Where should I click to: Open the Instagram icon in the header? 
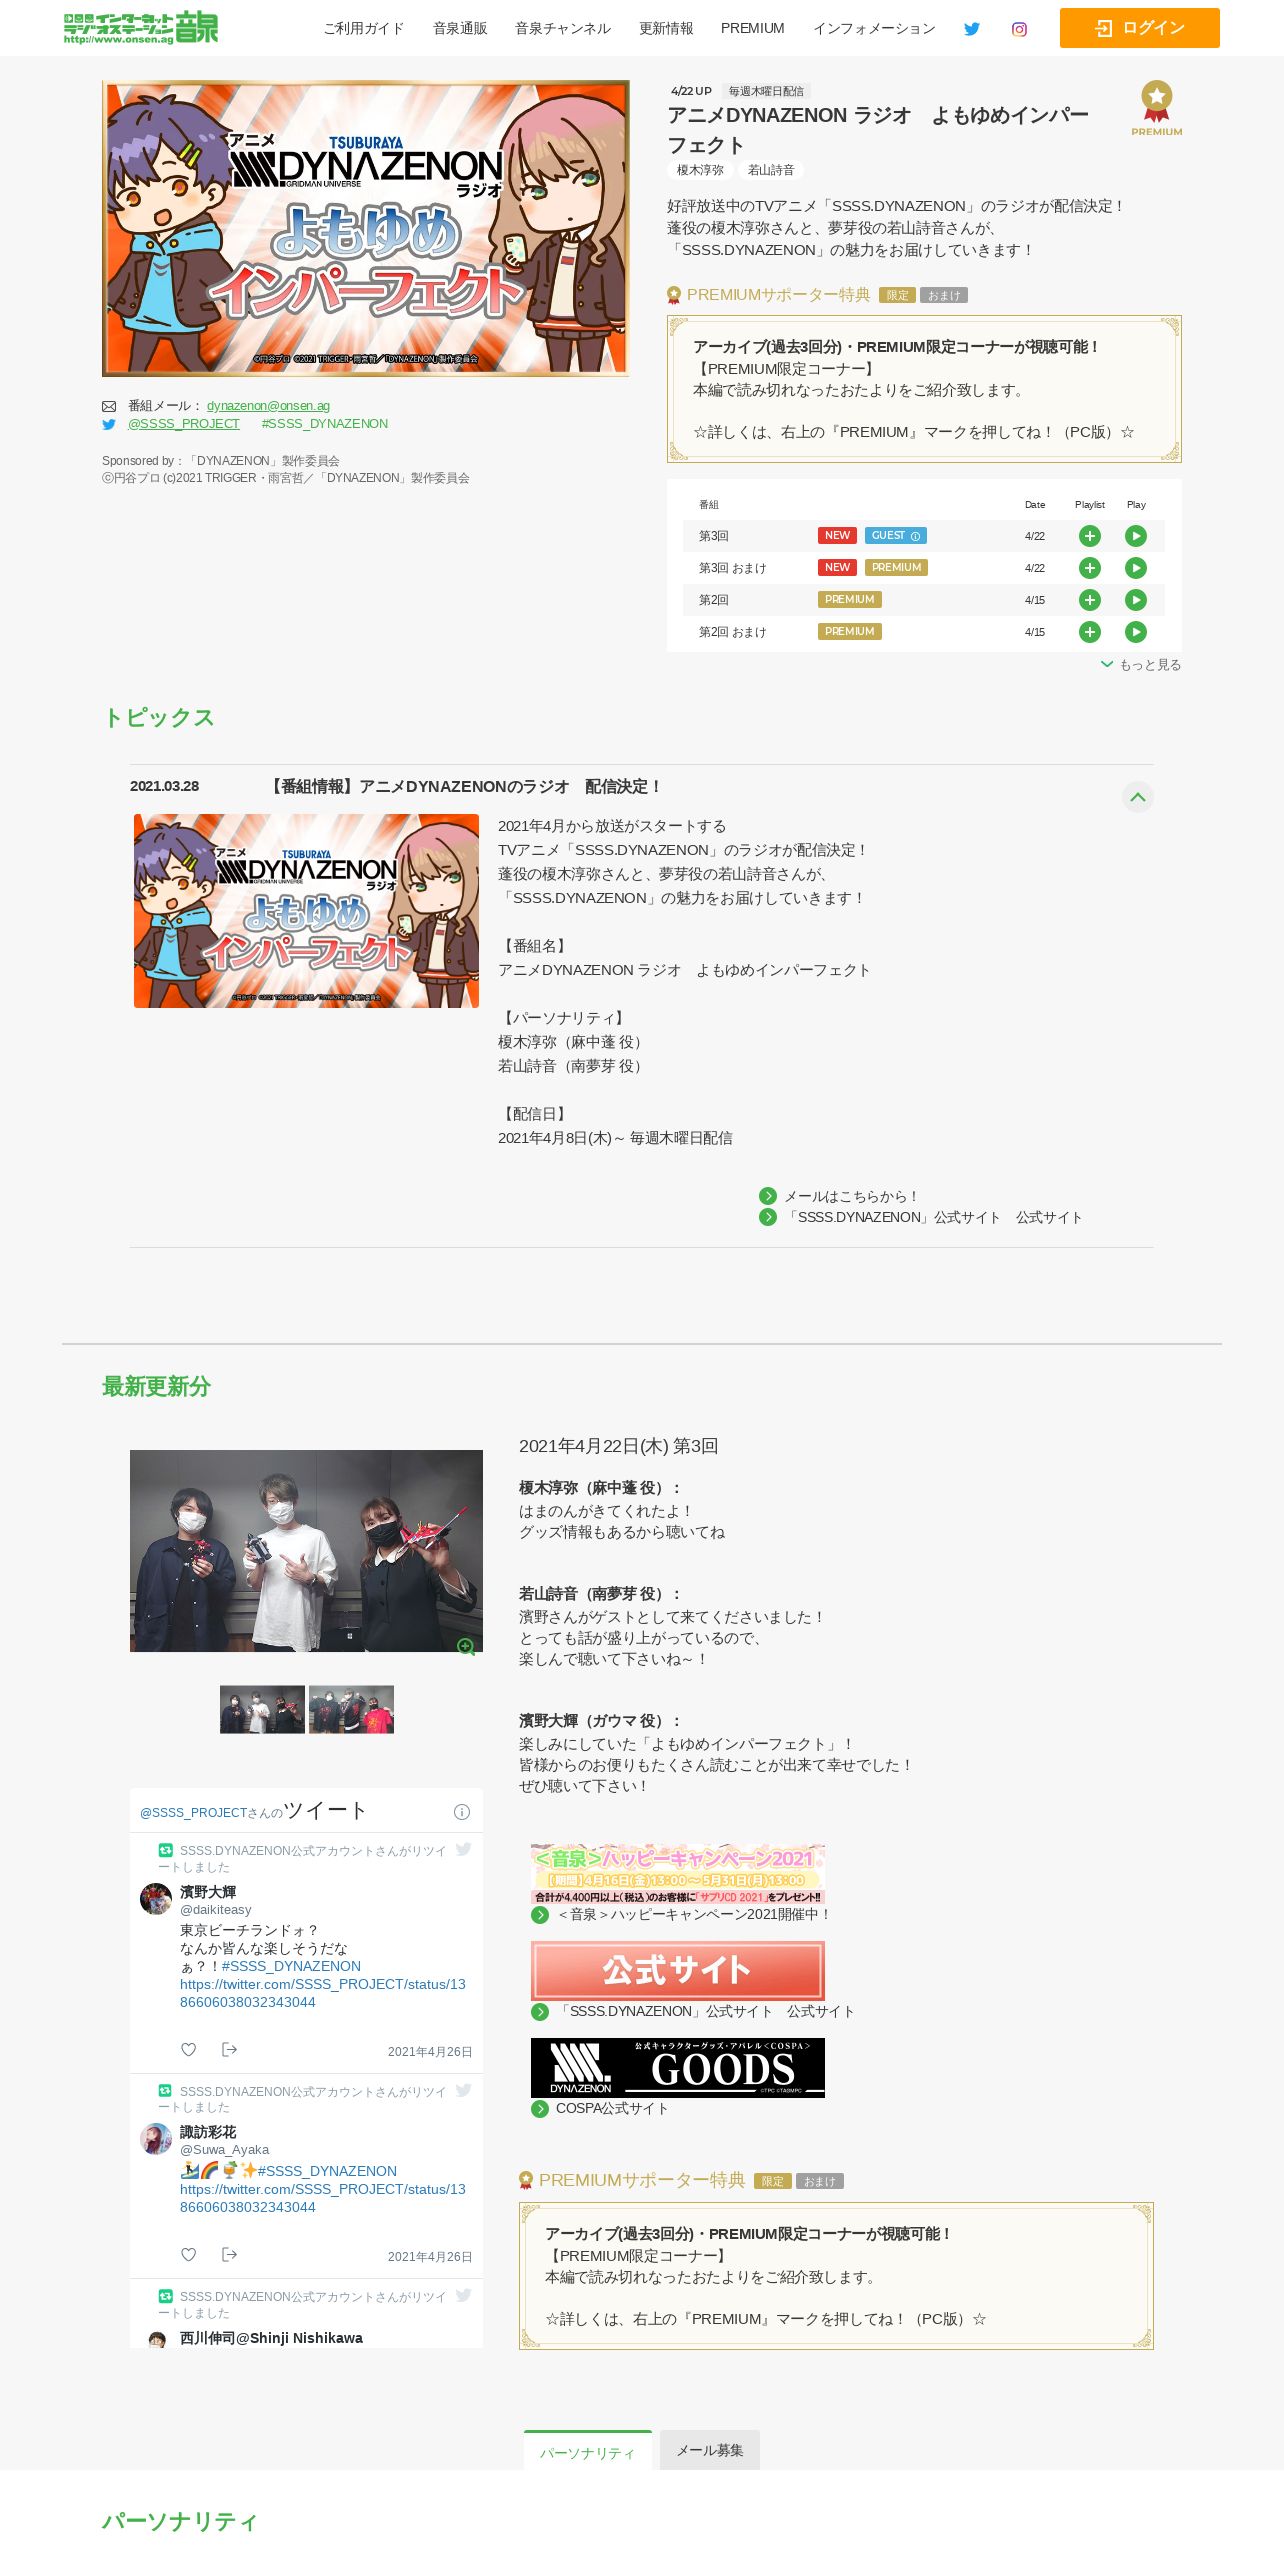(x=1019, y=29)
